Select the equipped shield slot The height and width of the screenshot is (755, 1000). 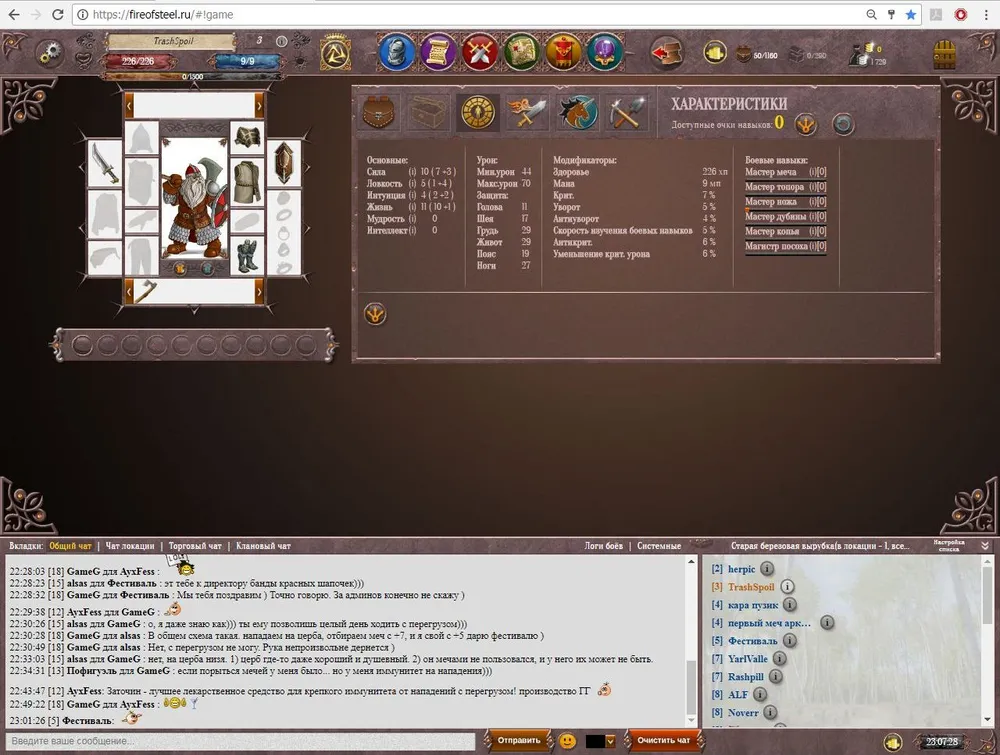[284, 163]
